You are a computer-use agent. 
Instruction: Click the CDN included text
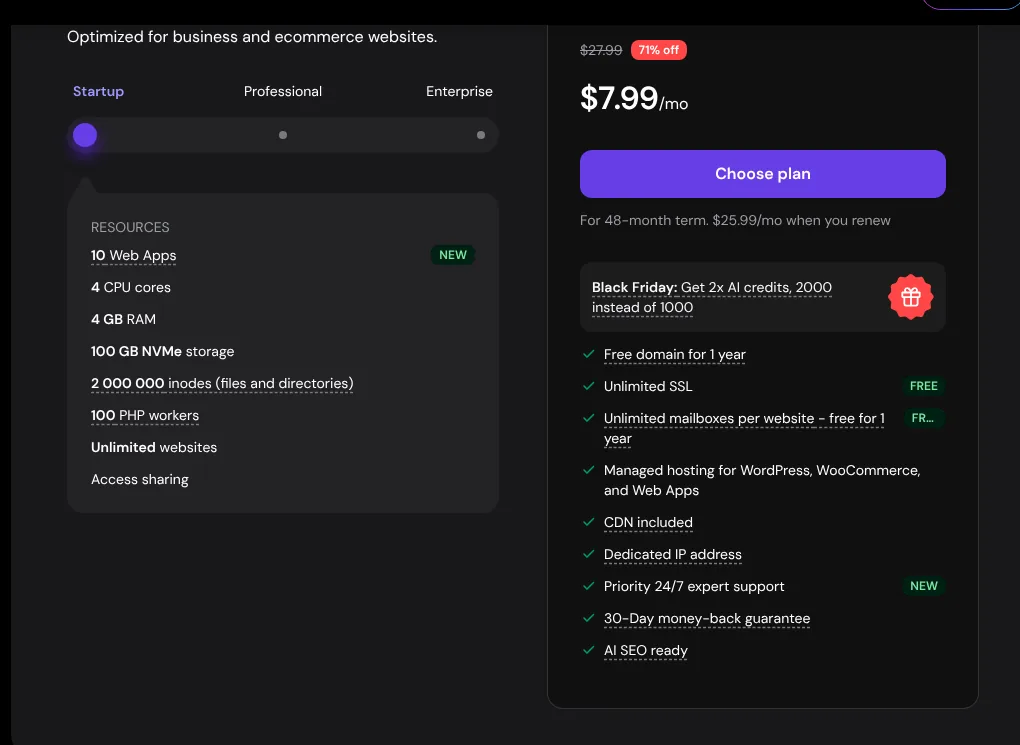[648, 522]
